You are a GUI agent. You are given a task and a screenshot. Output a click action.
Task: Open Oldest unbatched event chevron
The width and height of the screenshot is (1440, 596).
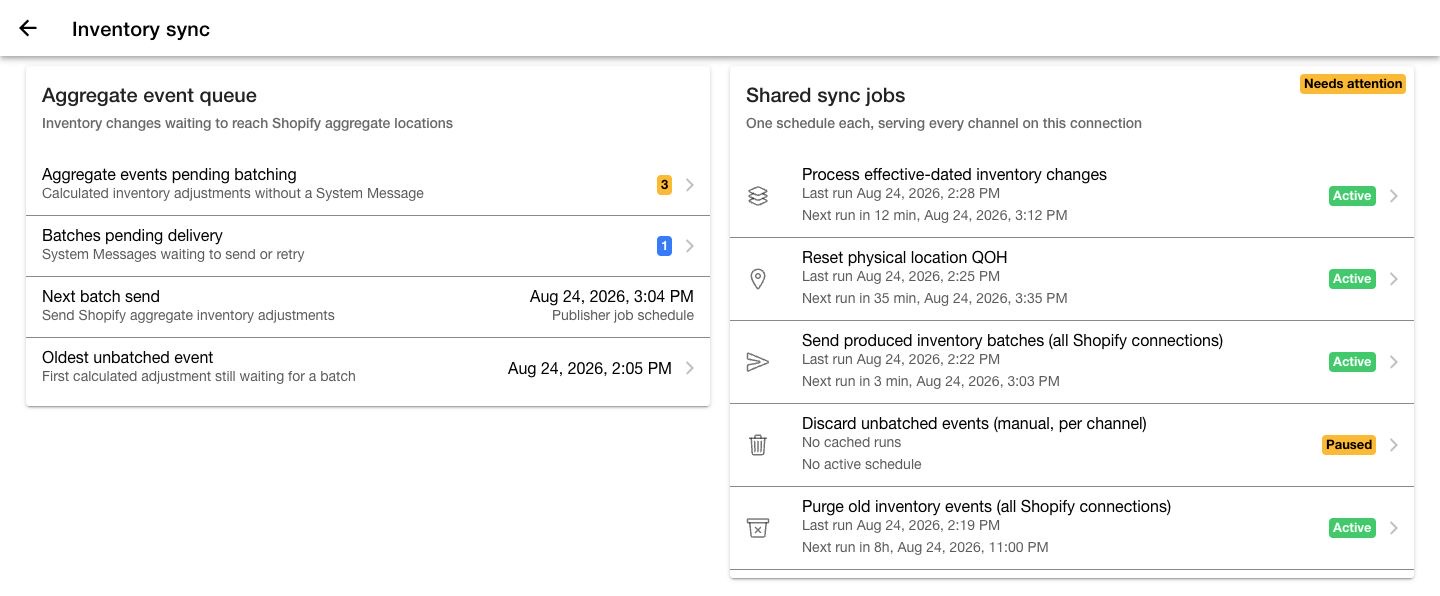690,368
